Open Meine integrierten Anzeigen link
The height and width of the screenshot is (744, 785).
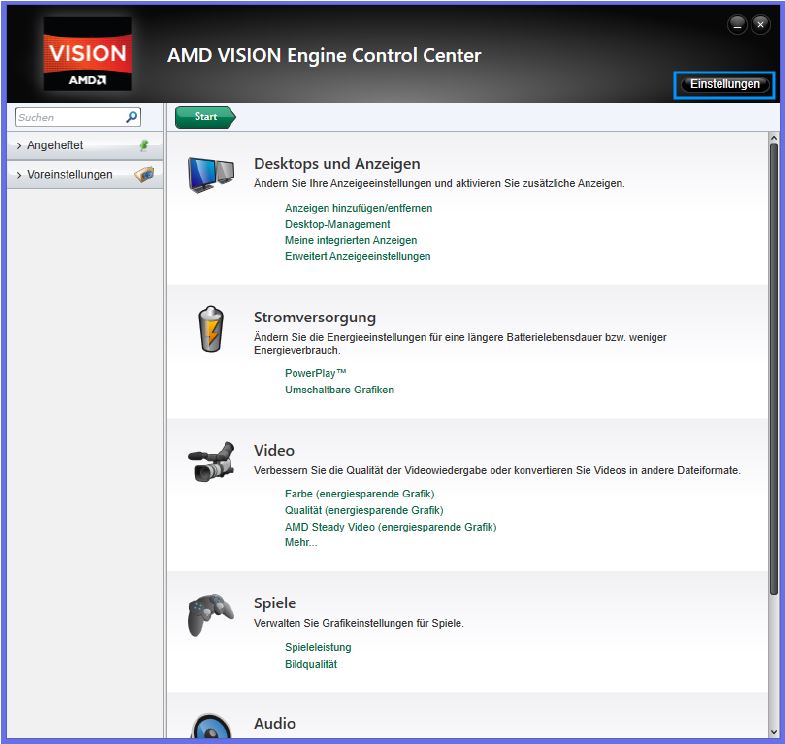pyautogui.click(x=351, y=240)
